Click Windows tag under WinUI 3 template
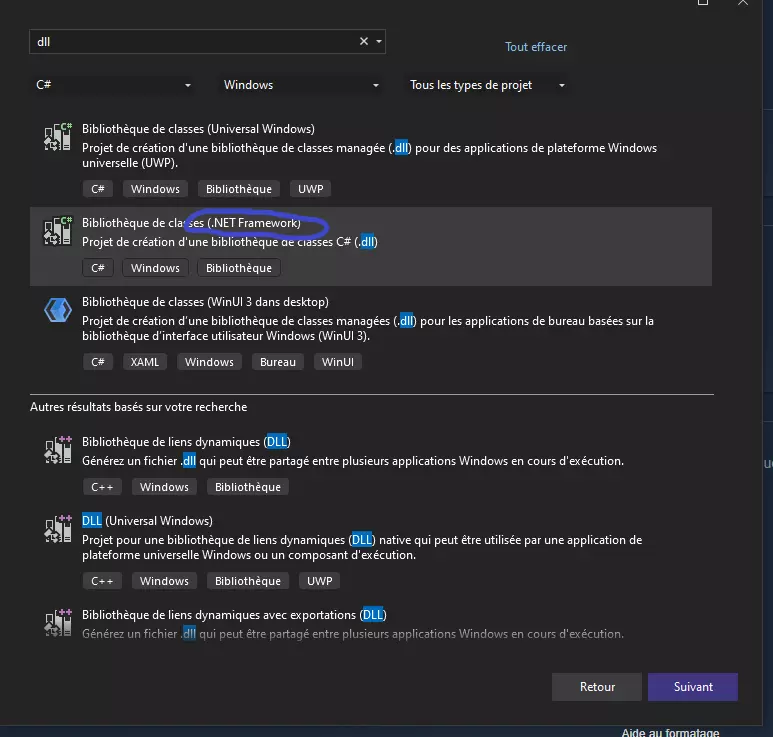The image size is (773, 737). click(209, 362)
